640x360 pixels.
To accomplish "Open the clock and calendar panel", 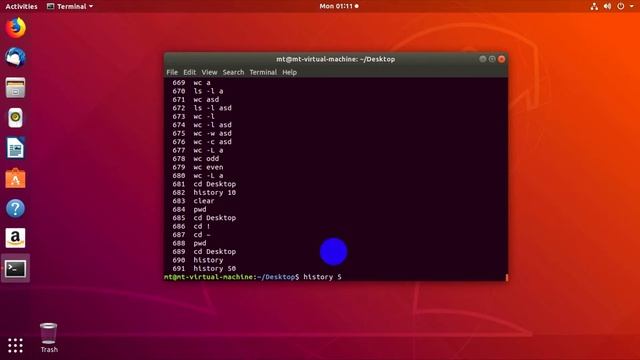I will 339,6.
